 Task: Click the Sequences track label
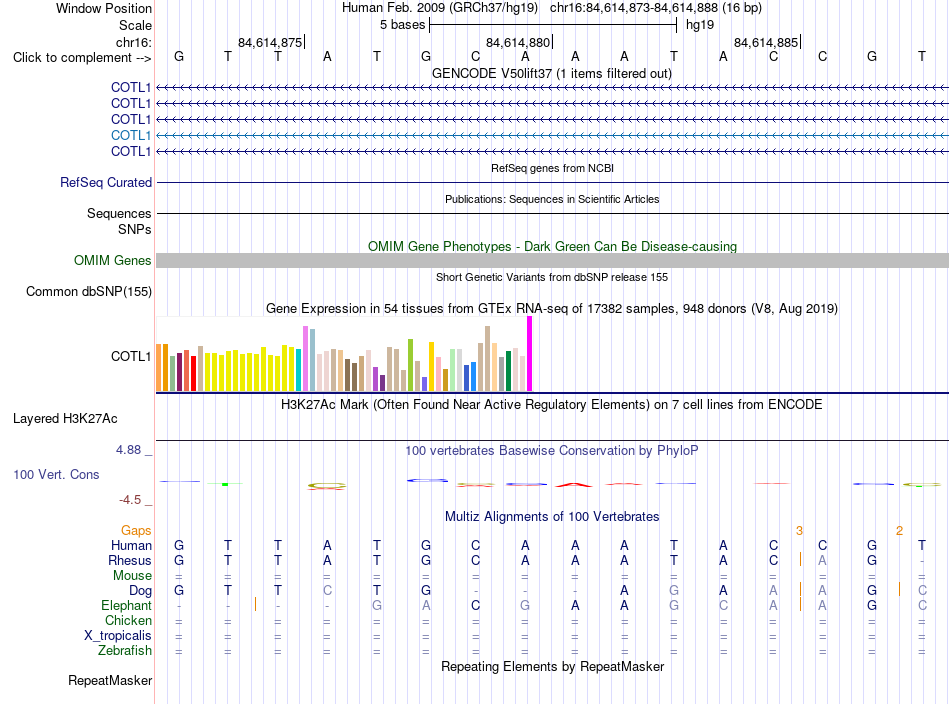tap(119, 213)
